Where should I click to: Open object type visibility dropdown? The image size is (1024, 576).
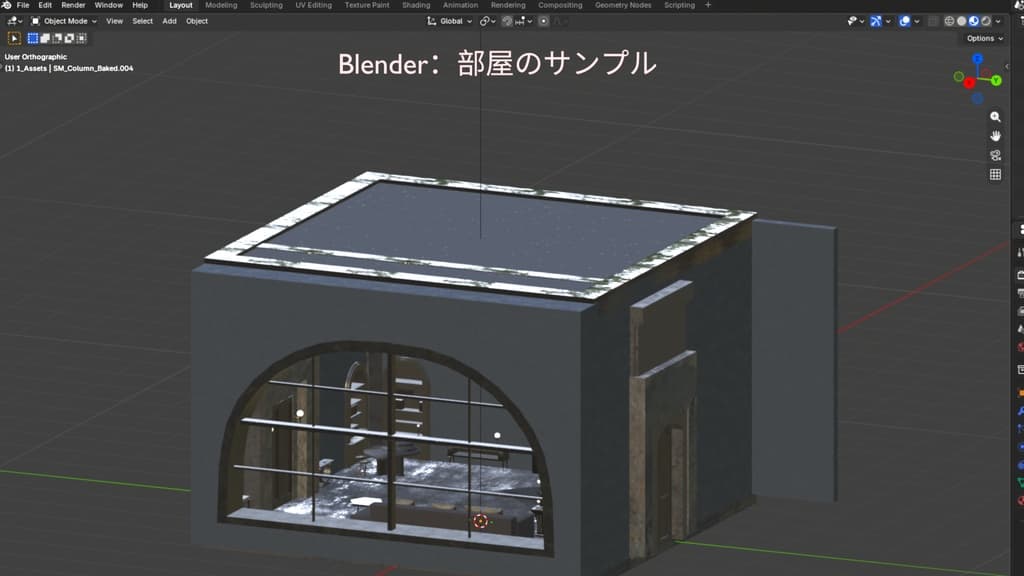pyautogui.click(x=856, y=21)
